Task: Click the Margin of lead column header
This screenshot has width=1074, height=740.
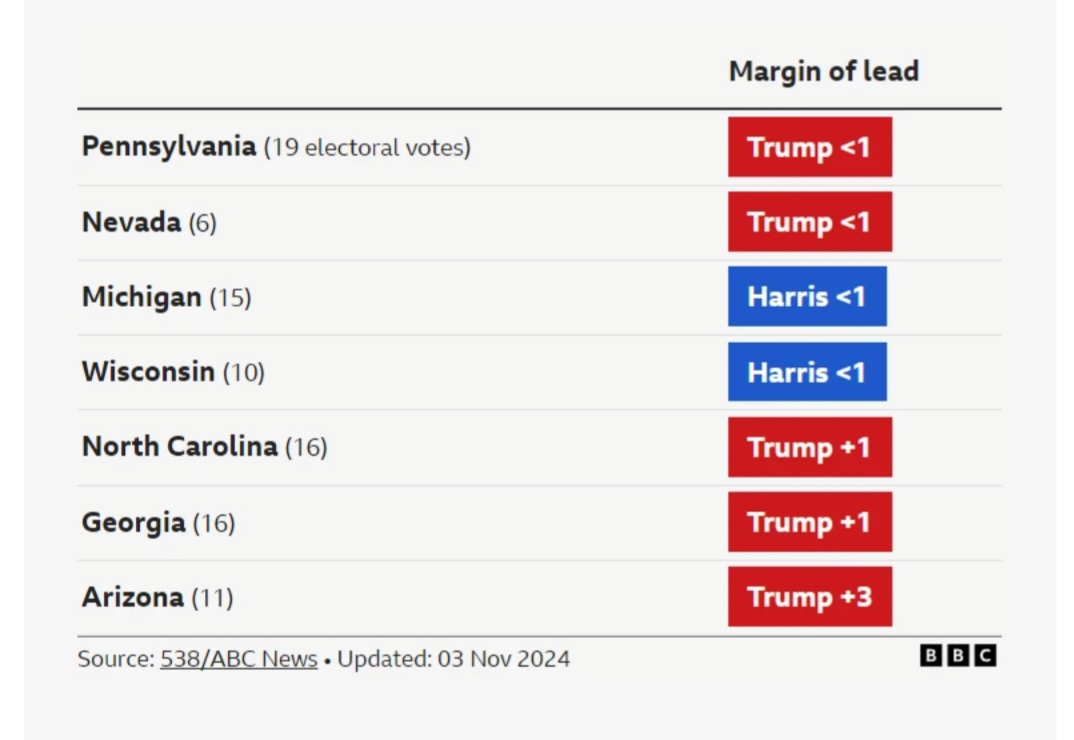Action: click(823, 71)
